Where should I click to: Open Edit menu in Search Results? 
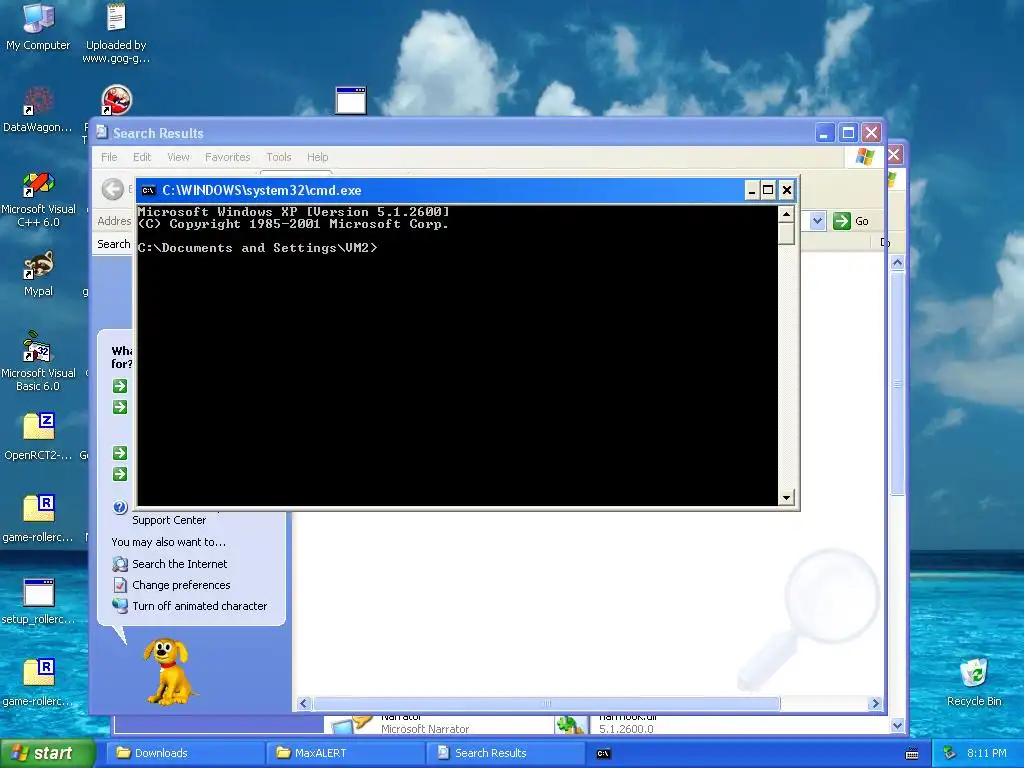point(142,157)
